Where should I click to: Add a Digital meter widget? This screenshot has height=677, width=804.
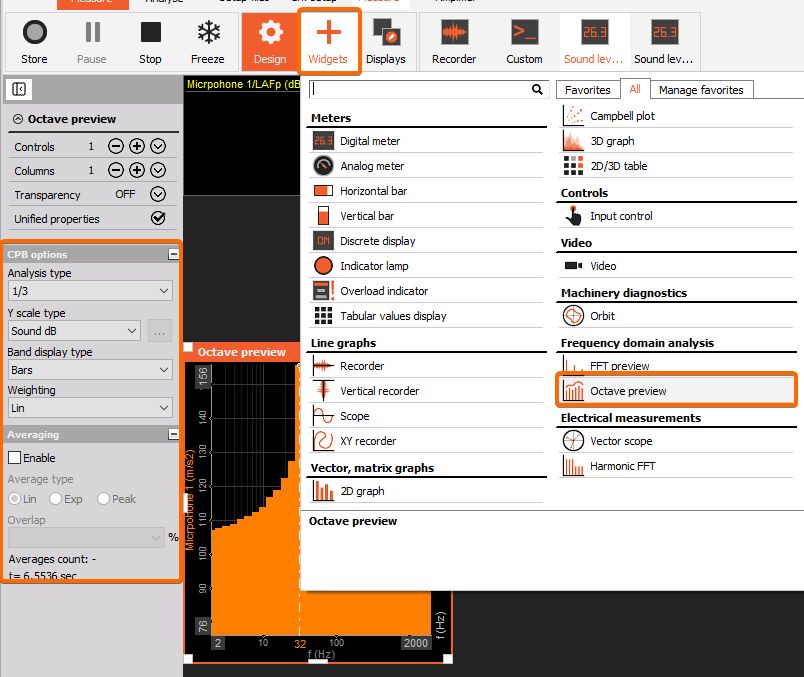[427, 141]
